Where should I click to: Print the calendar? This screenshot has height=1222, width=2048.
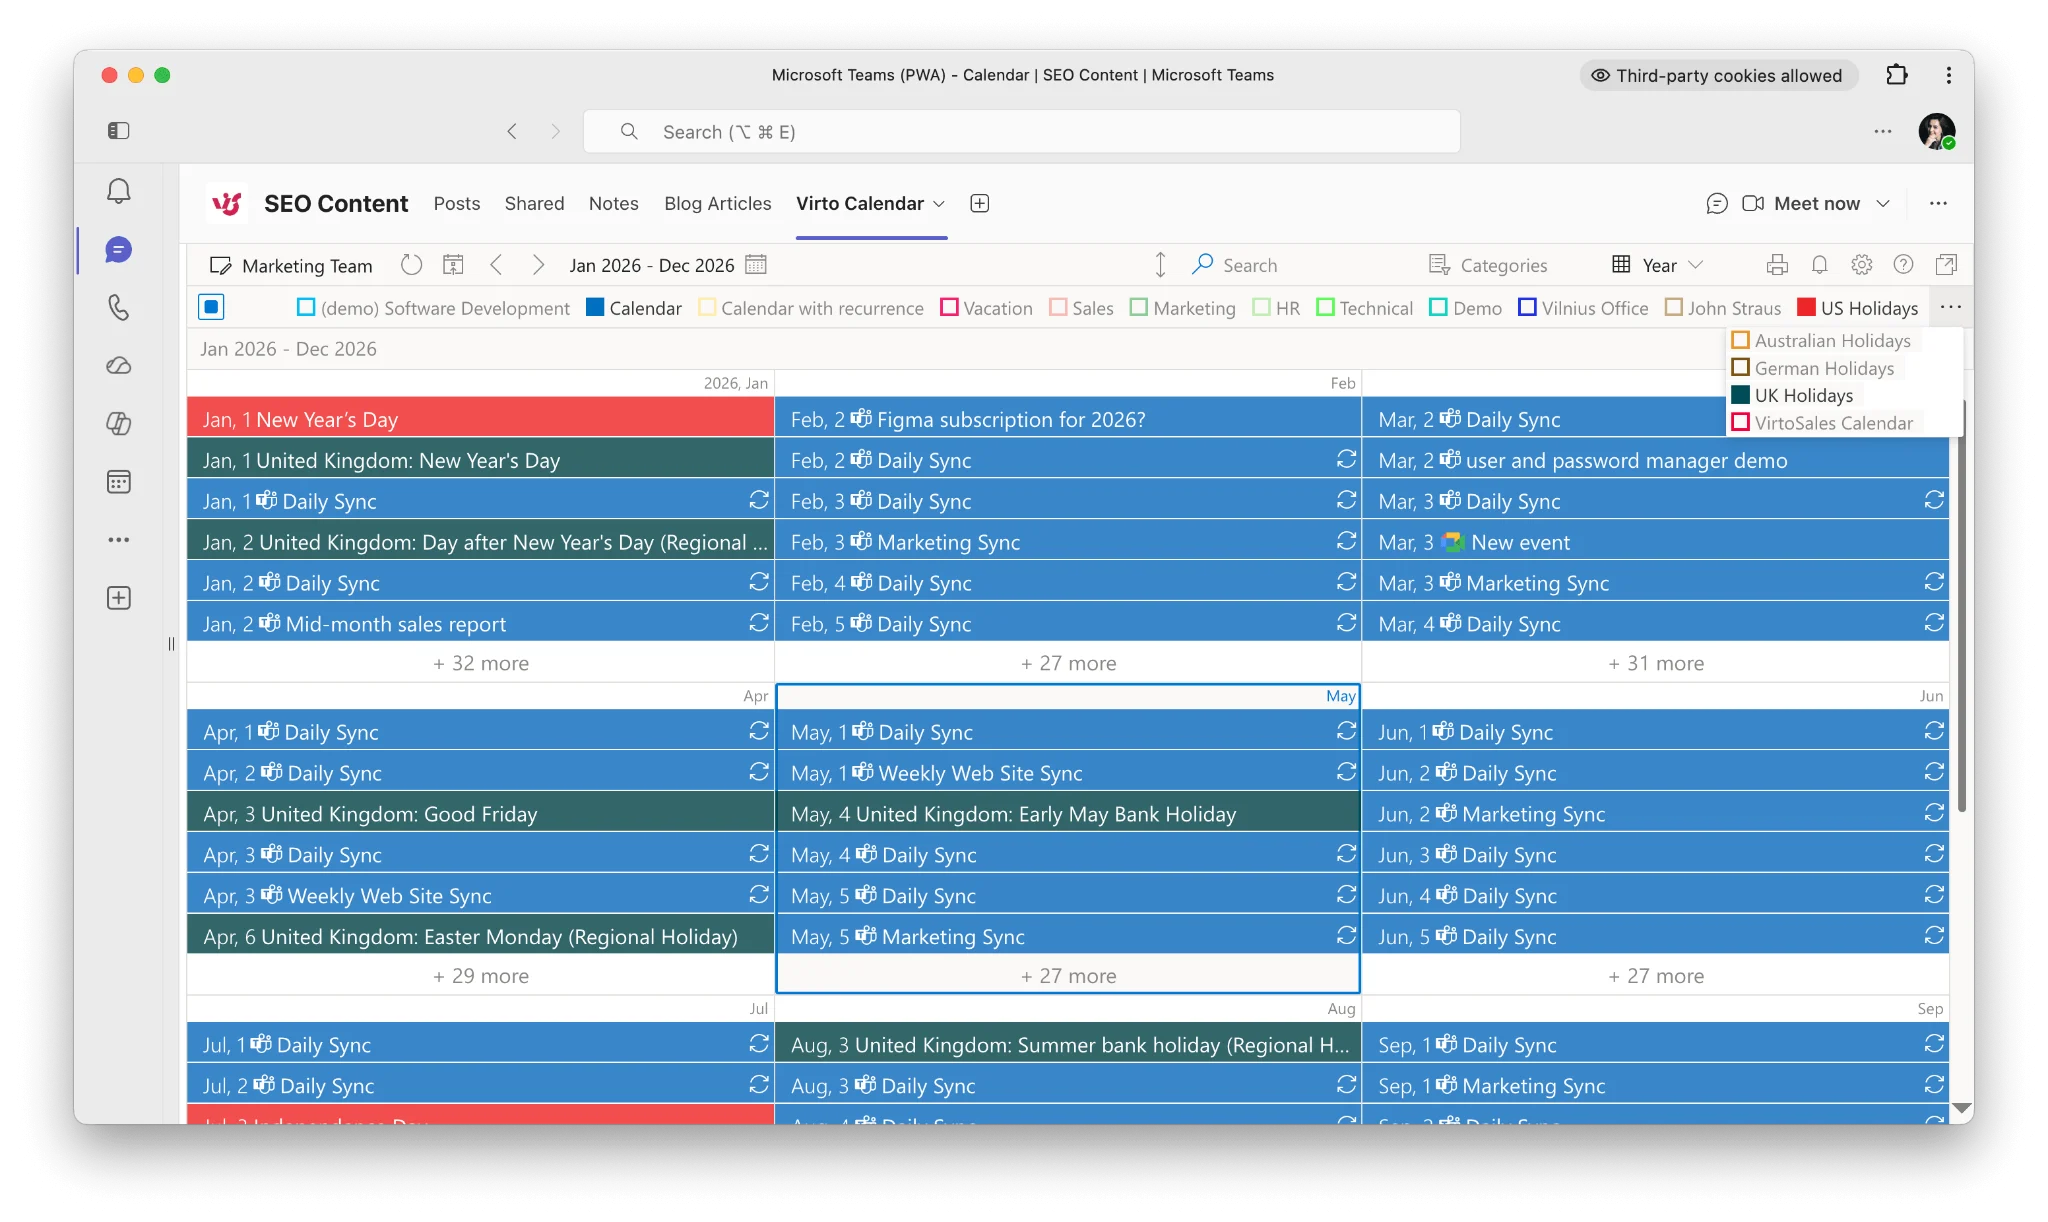point(1777,265)
